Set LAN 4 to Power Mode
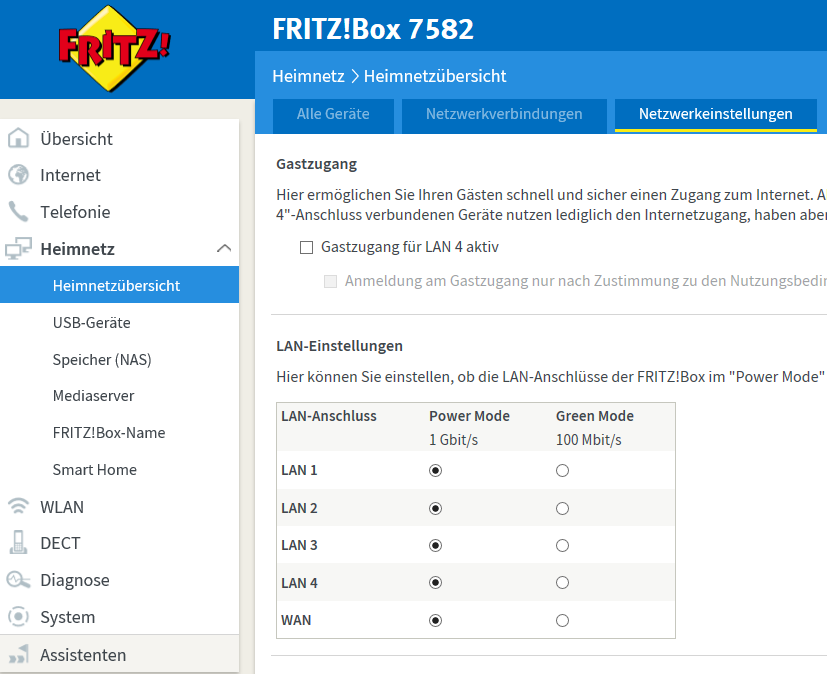 pos(435,582)
